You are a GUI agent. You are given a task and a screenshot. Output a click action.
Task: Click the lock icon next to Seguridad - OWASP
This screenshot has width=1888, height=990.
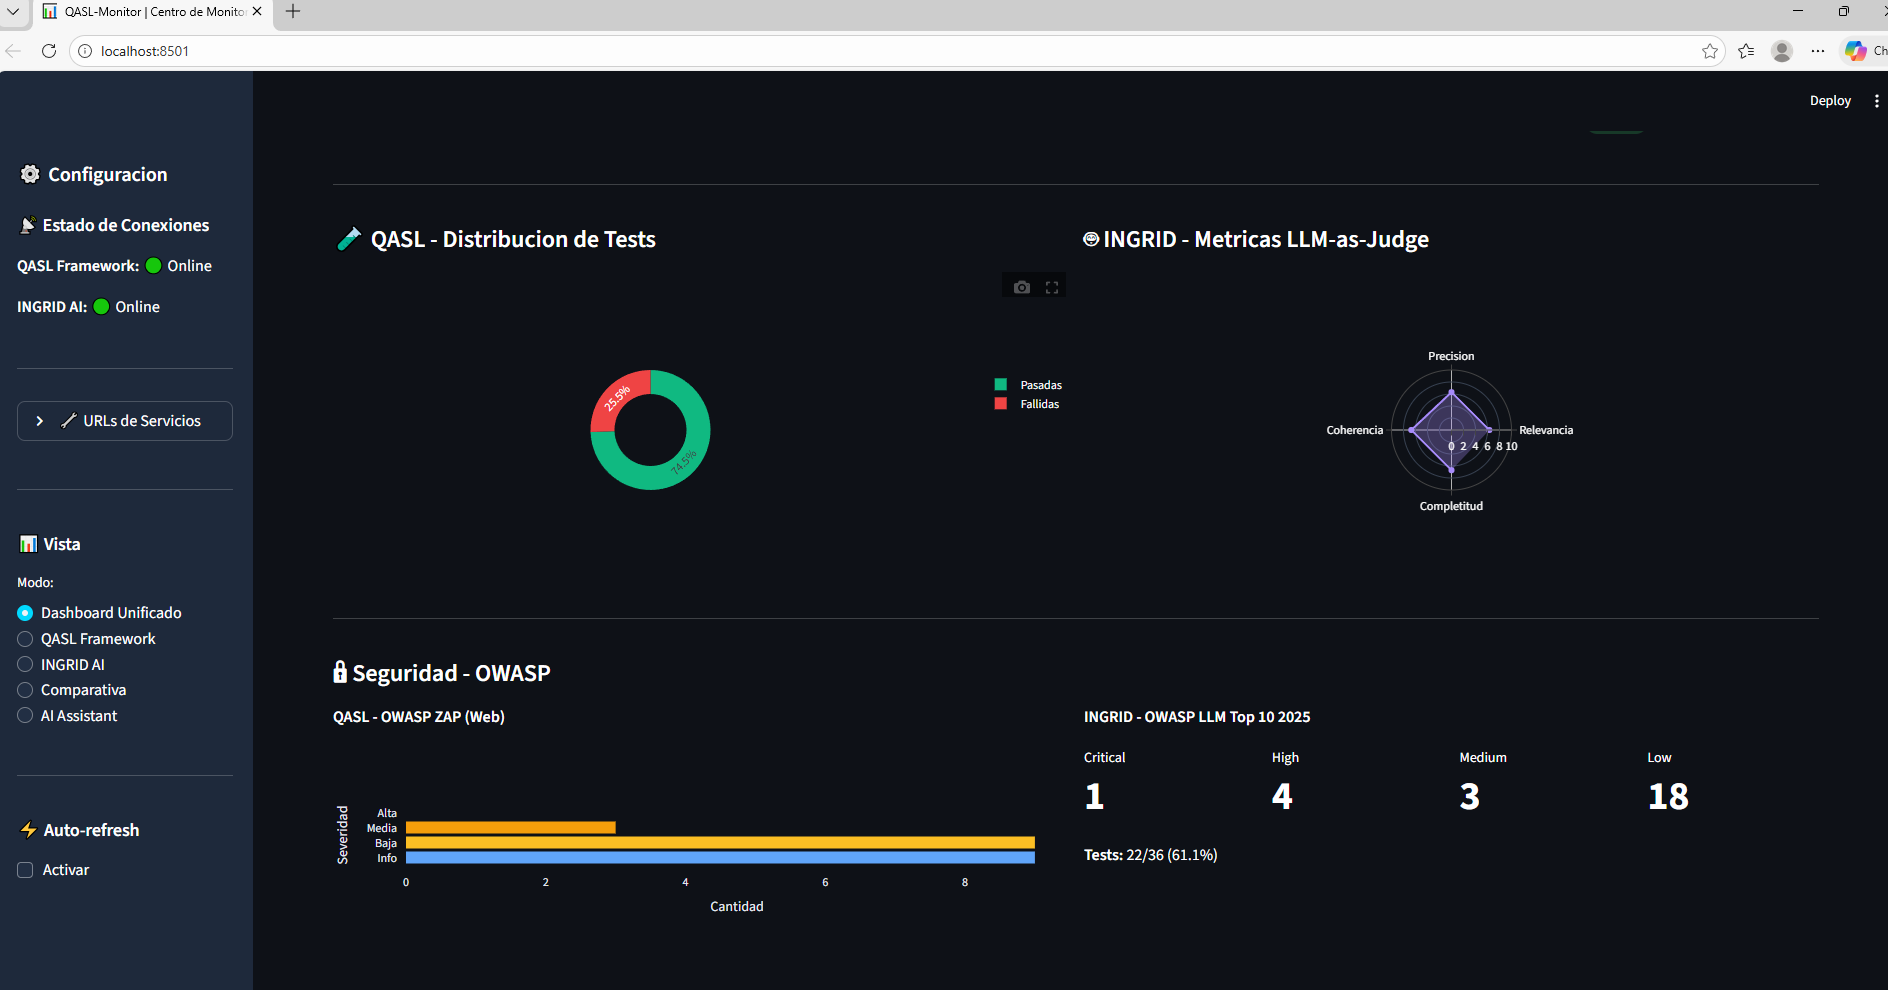(x=338, y=672)
